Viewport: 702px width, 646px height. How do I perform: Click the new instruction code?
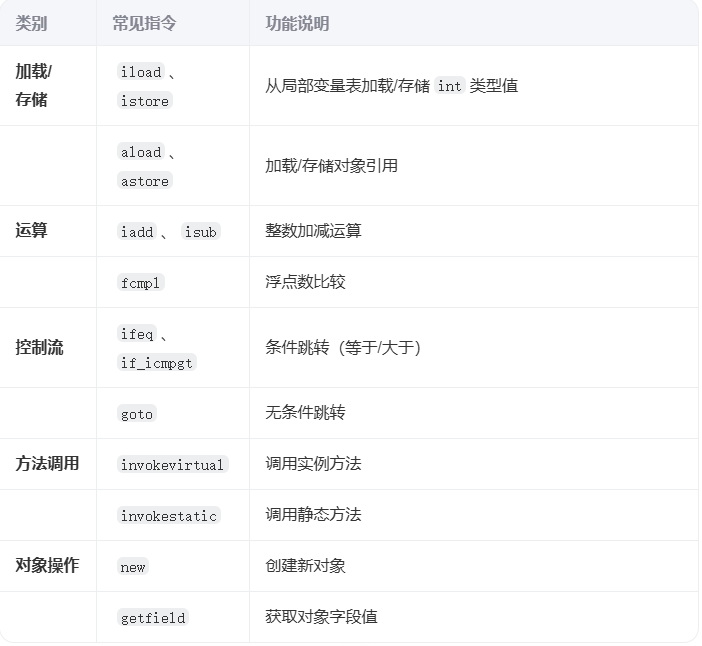(x=133, y=566)
